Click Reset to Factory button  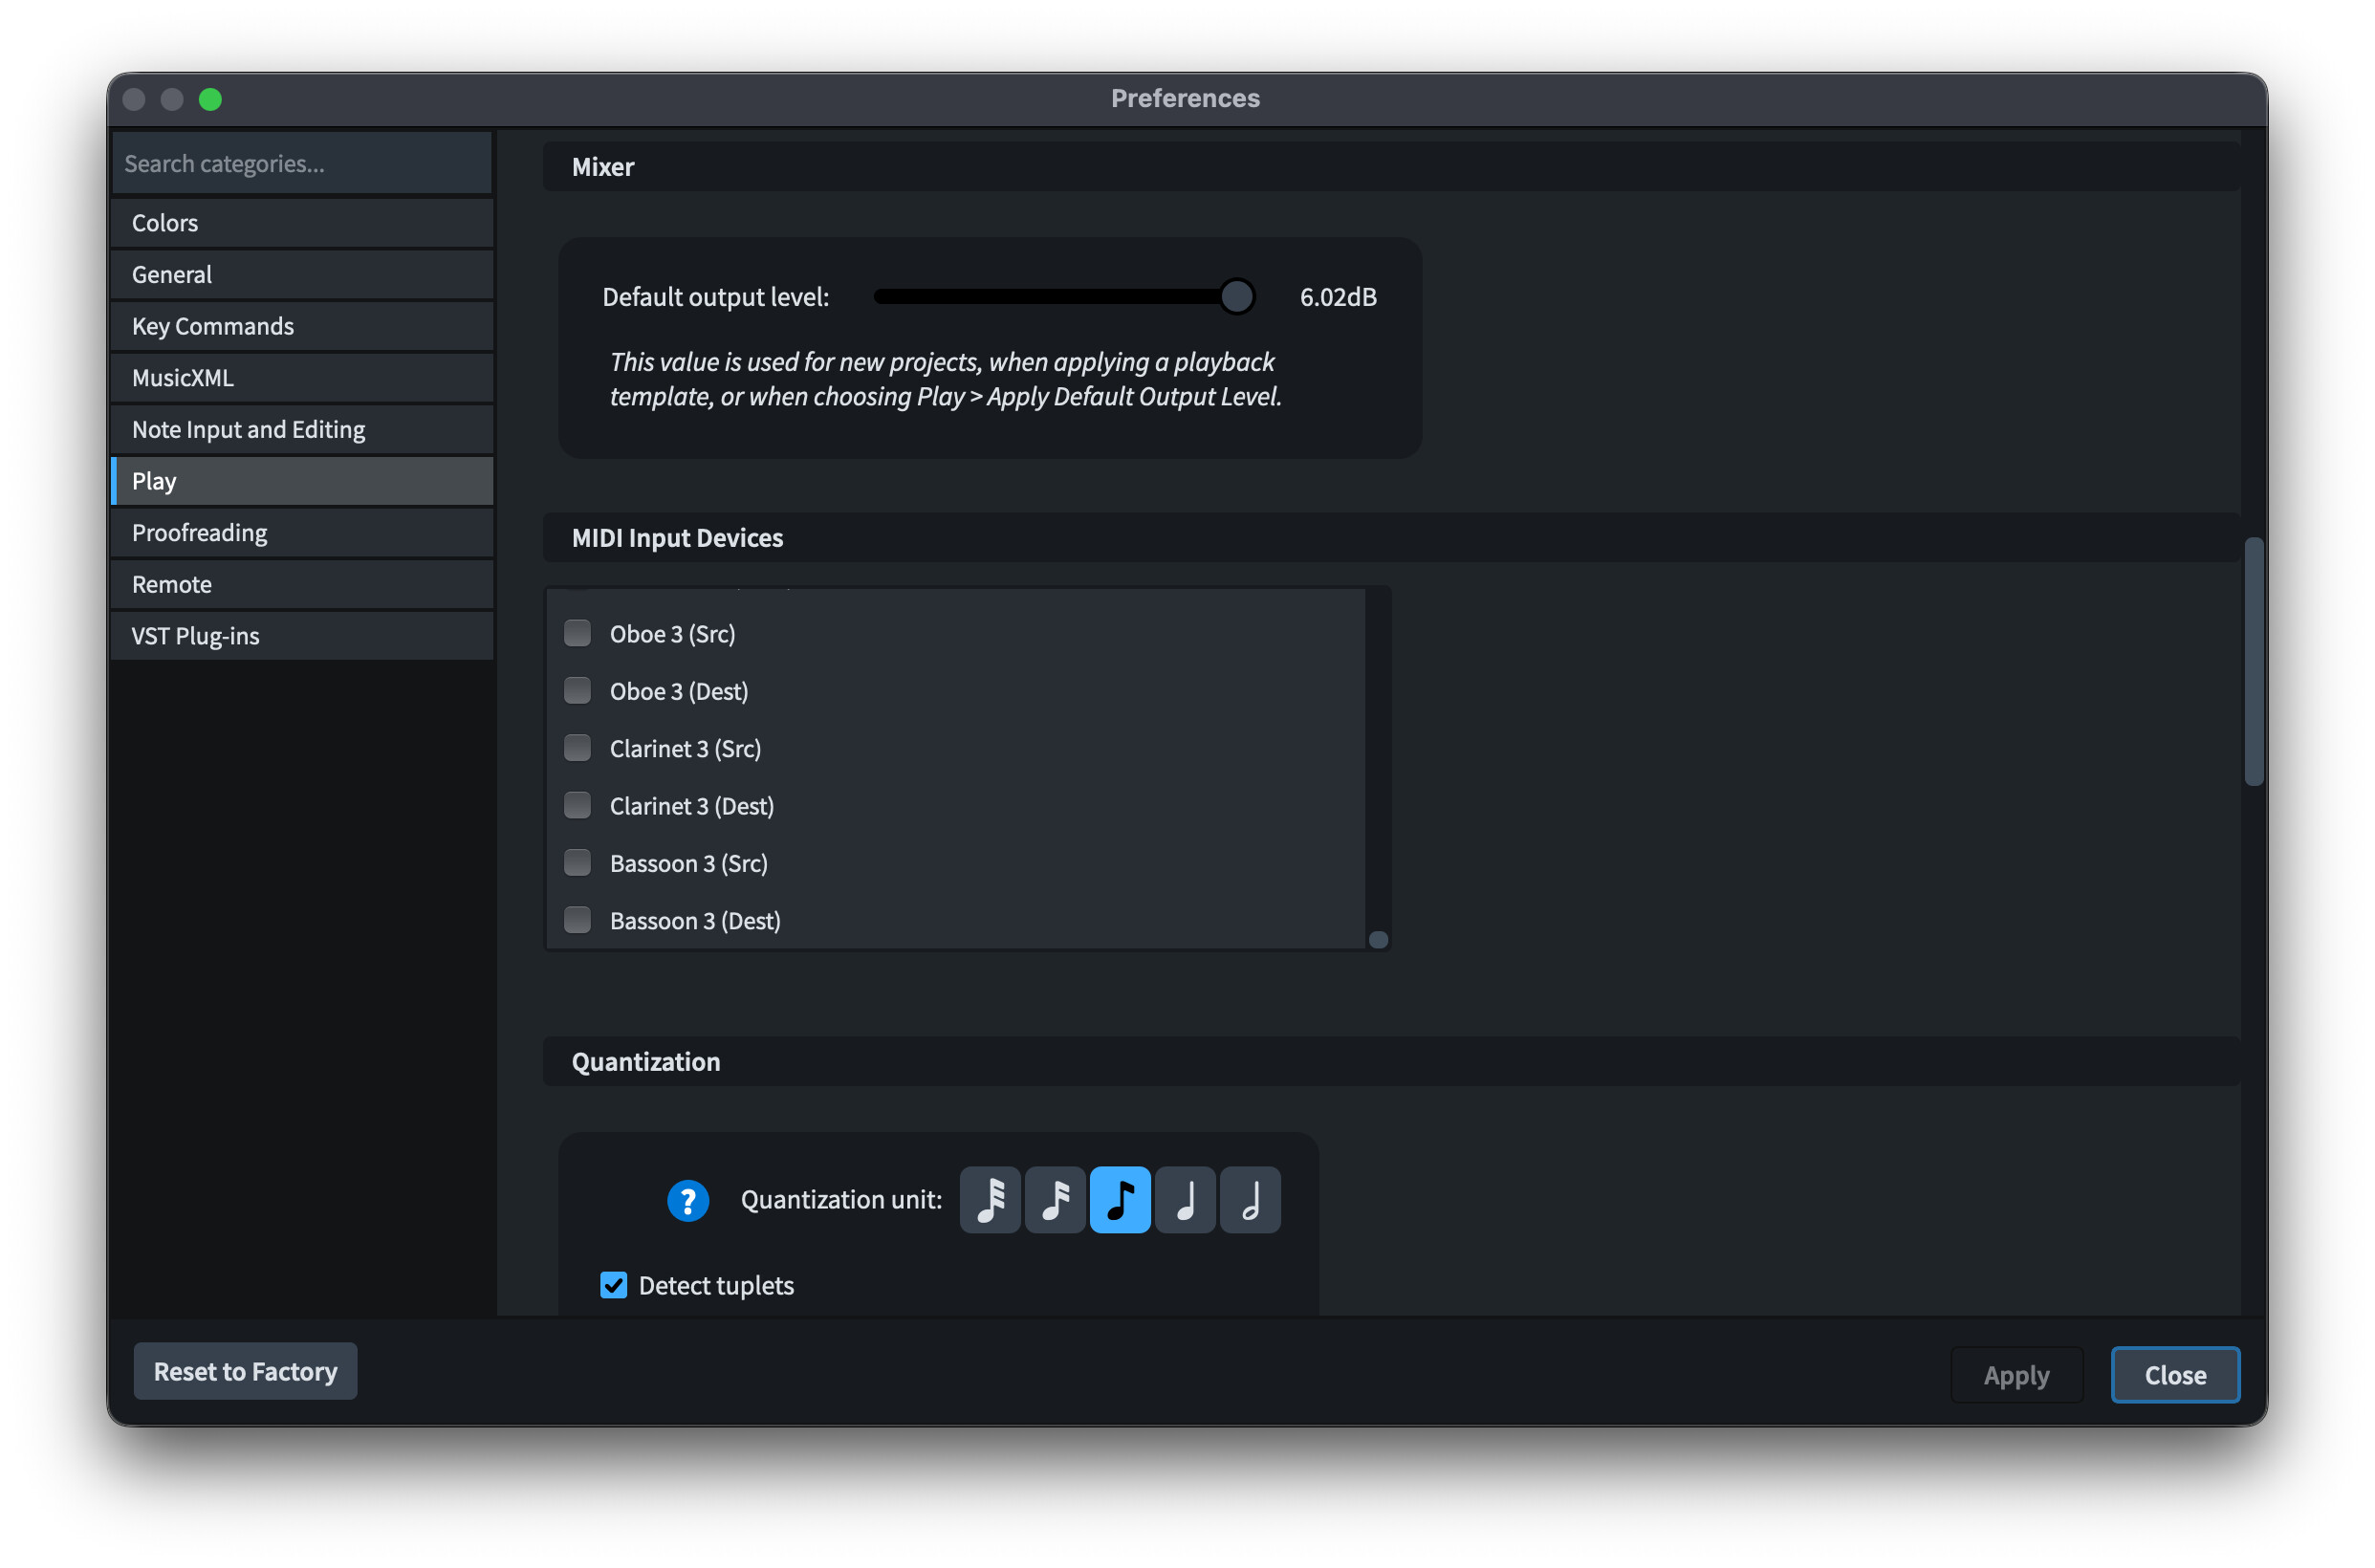(x=245, y=1371)
